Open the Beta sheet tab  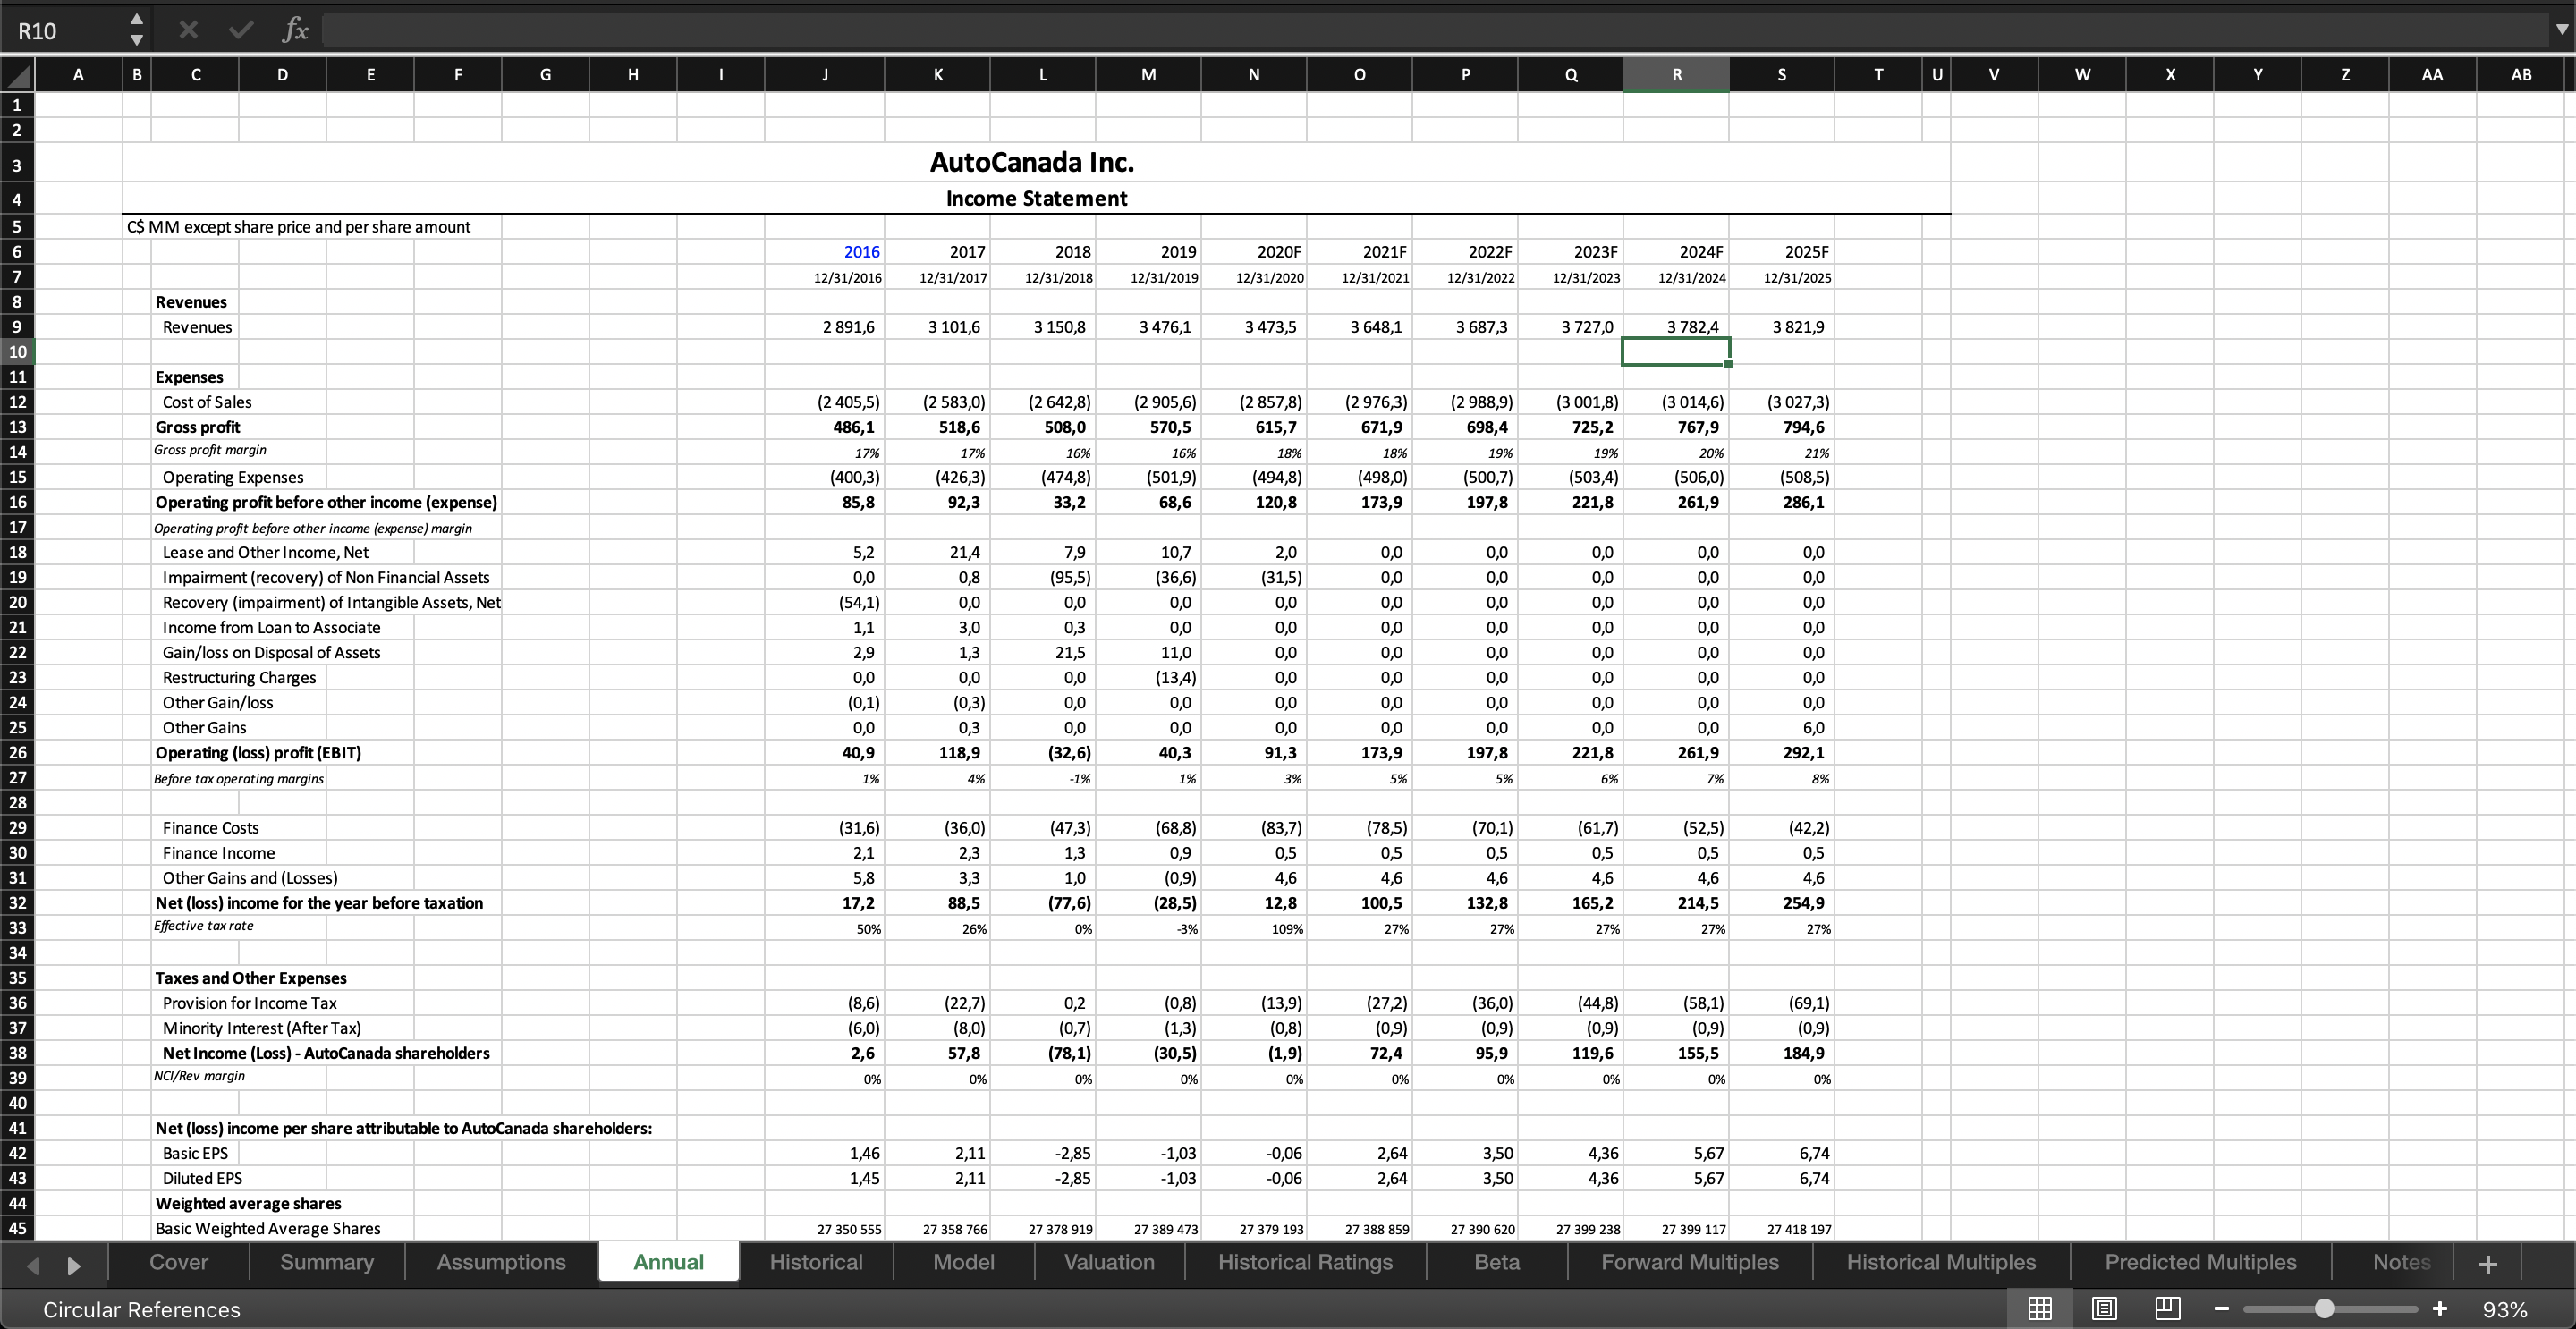pos(1497,1262)
